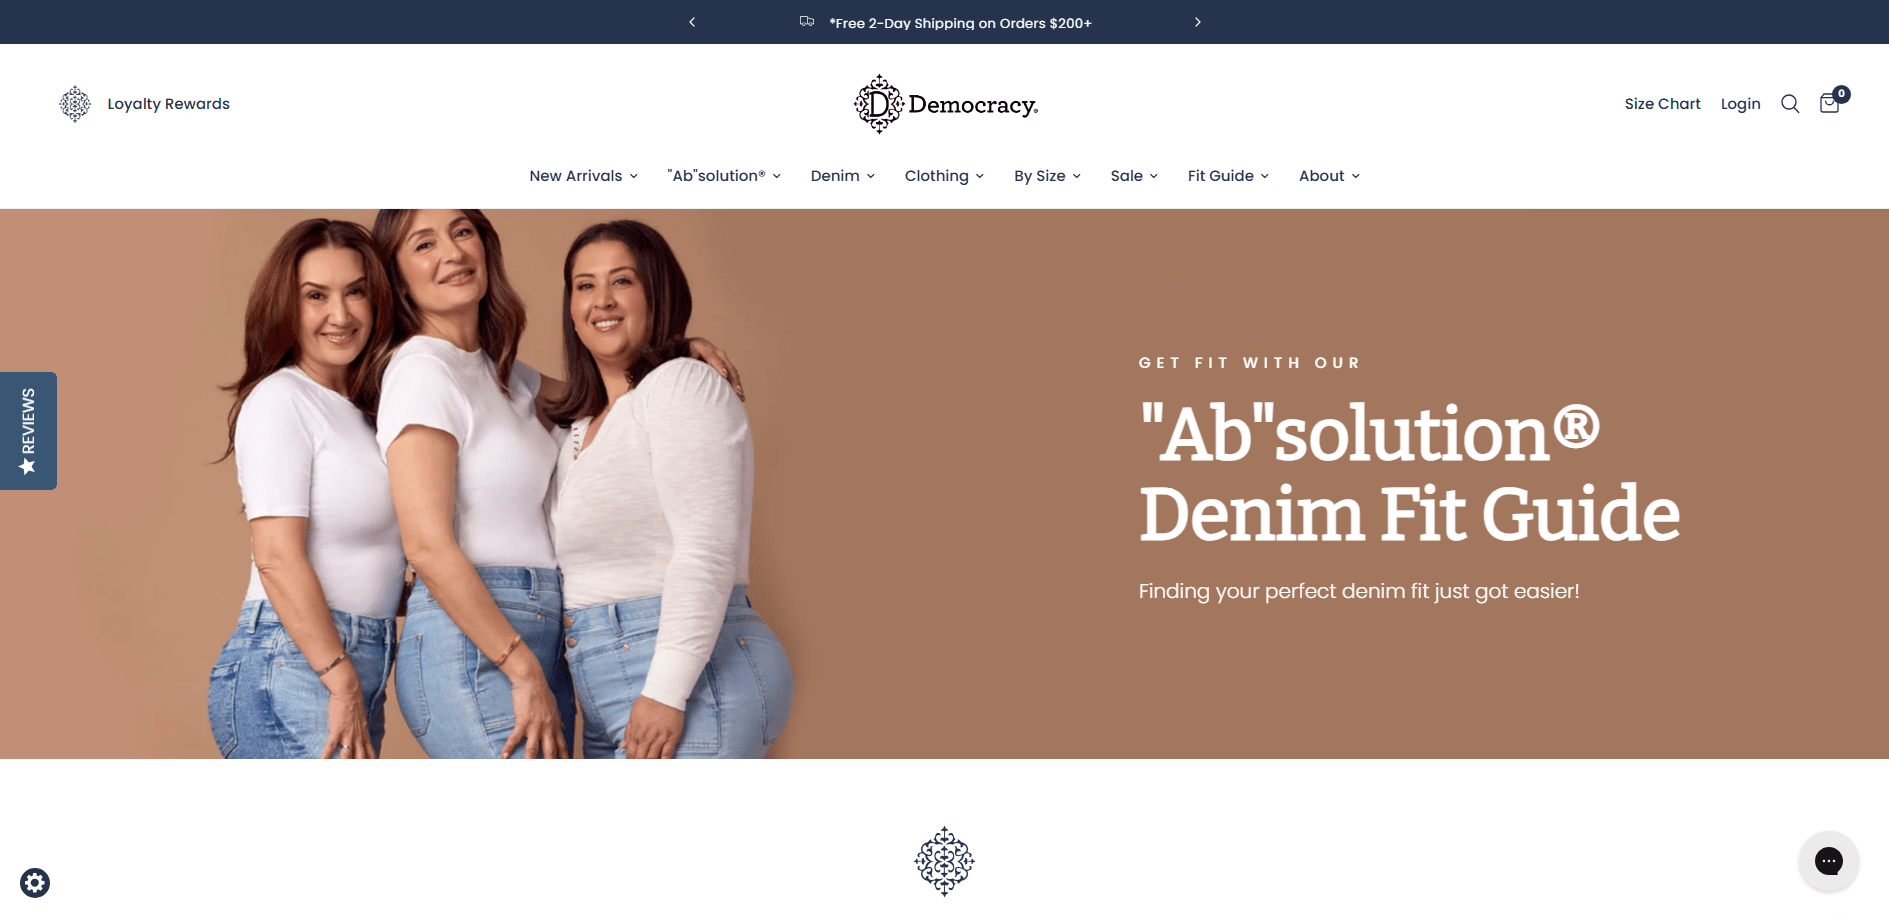Expand the Denim dropdown menu
The image size is (1889, 918).
tap(842, 176)
